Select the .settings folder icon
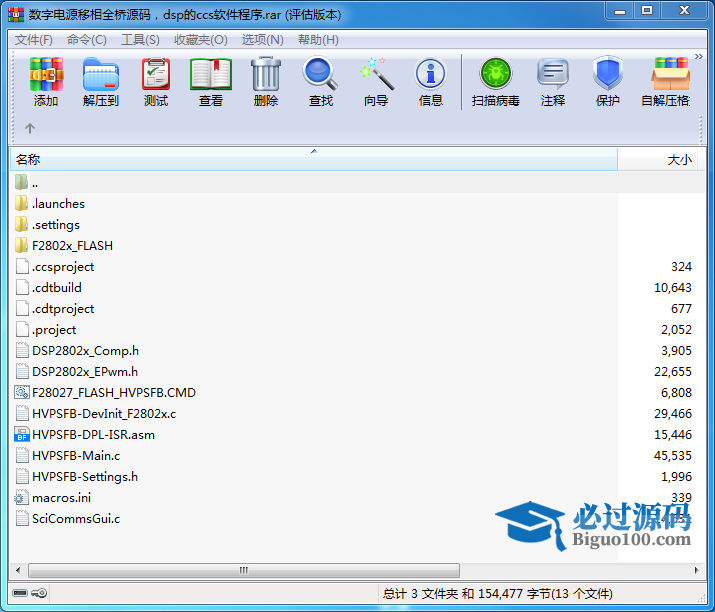The width and height of the screenshot is (715, 612). coord(21,224)
